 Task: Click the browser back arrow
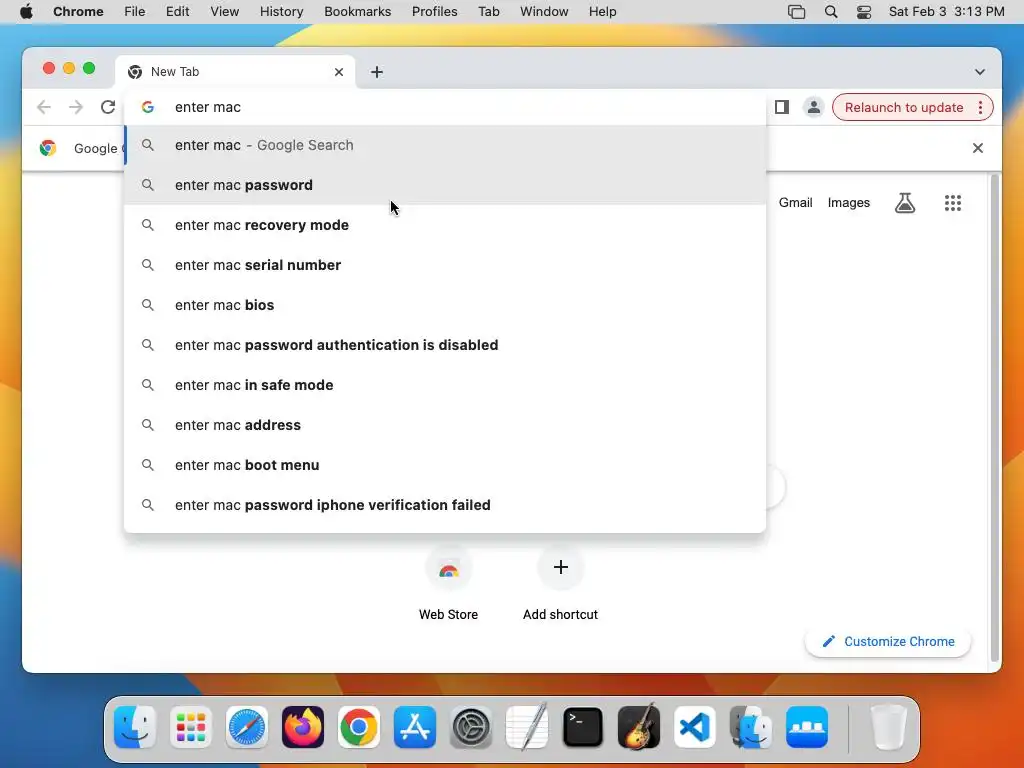coord(44,107)
